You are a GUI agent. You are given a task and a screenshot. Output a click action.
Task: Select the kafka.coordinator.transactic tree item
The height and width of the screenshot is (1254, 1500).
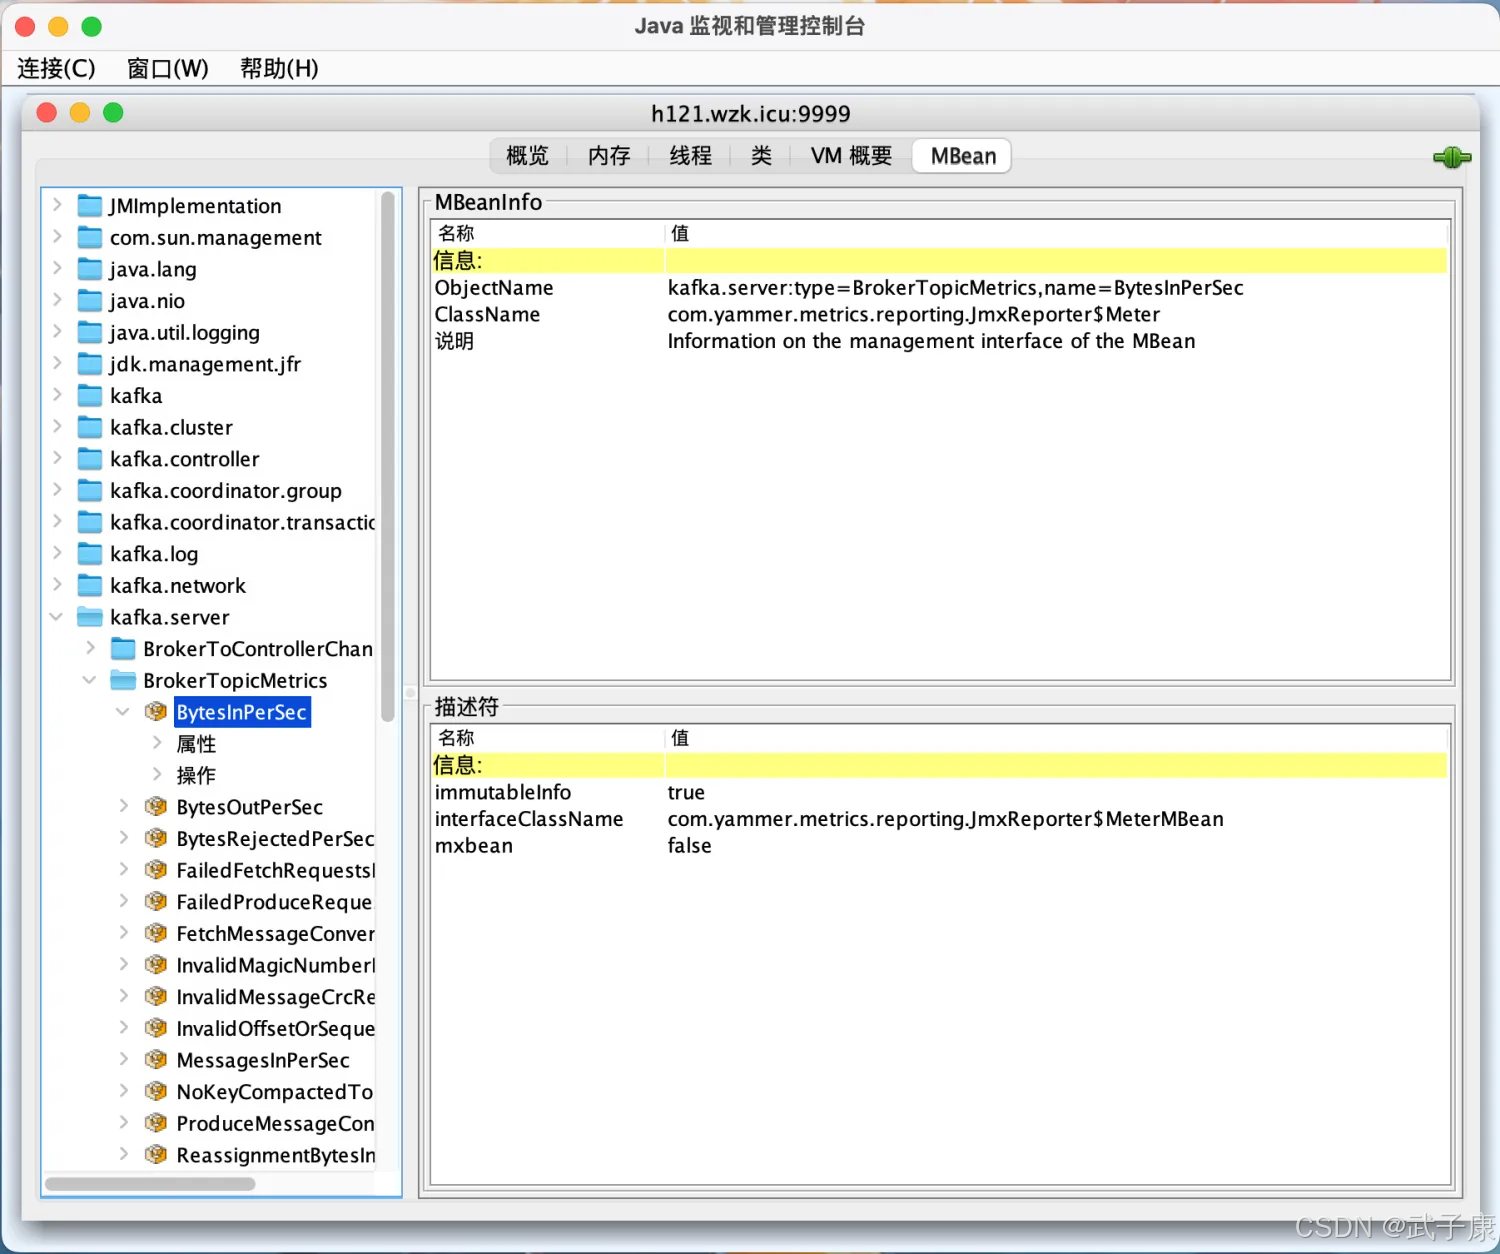243,523
